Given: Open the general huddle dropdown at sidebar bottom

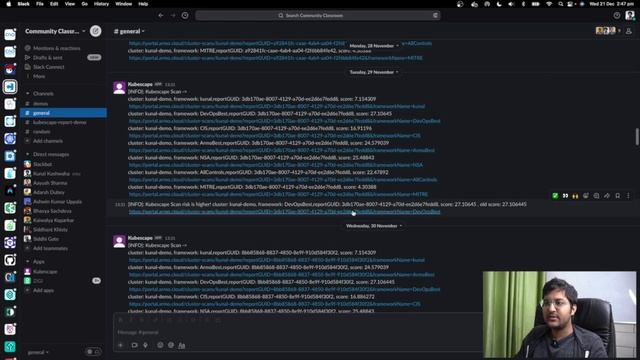Looking at the screenshot, I should [38, 352].
